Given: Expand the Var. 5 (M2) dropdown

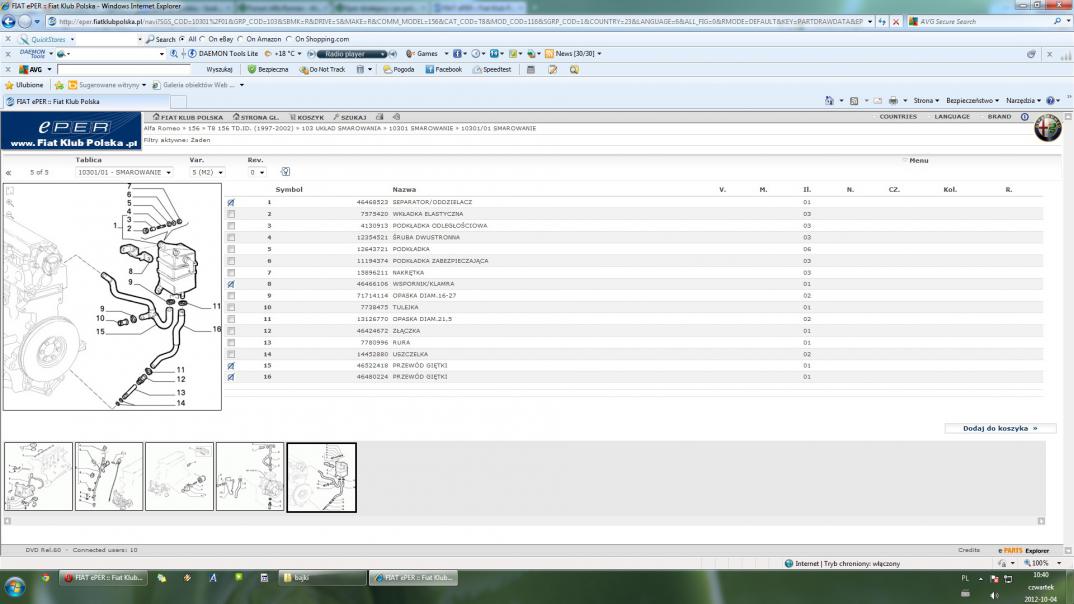Looking at the screenshot, I should click(x=207, y=172).
